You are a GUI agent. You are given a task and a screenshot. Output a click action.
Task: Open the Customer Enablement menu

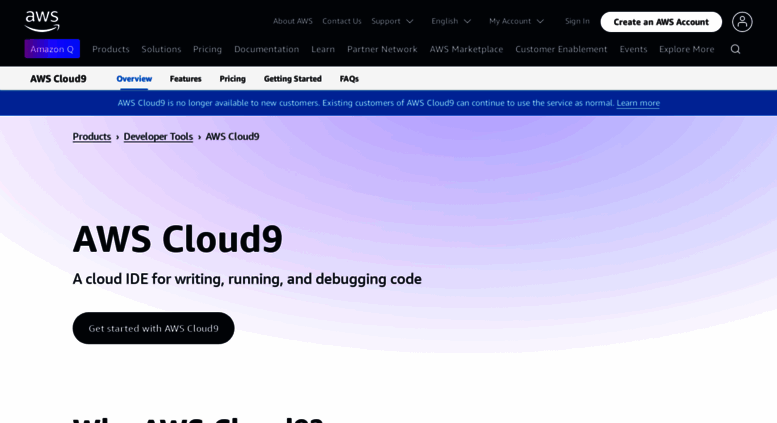point(561,49)
